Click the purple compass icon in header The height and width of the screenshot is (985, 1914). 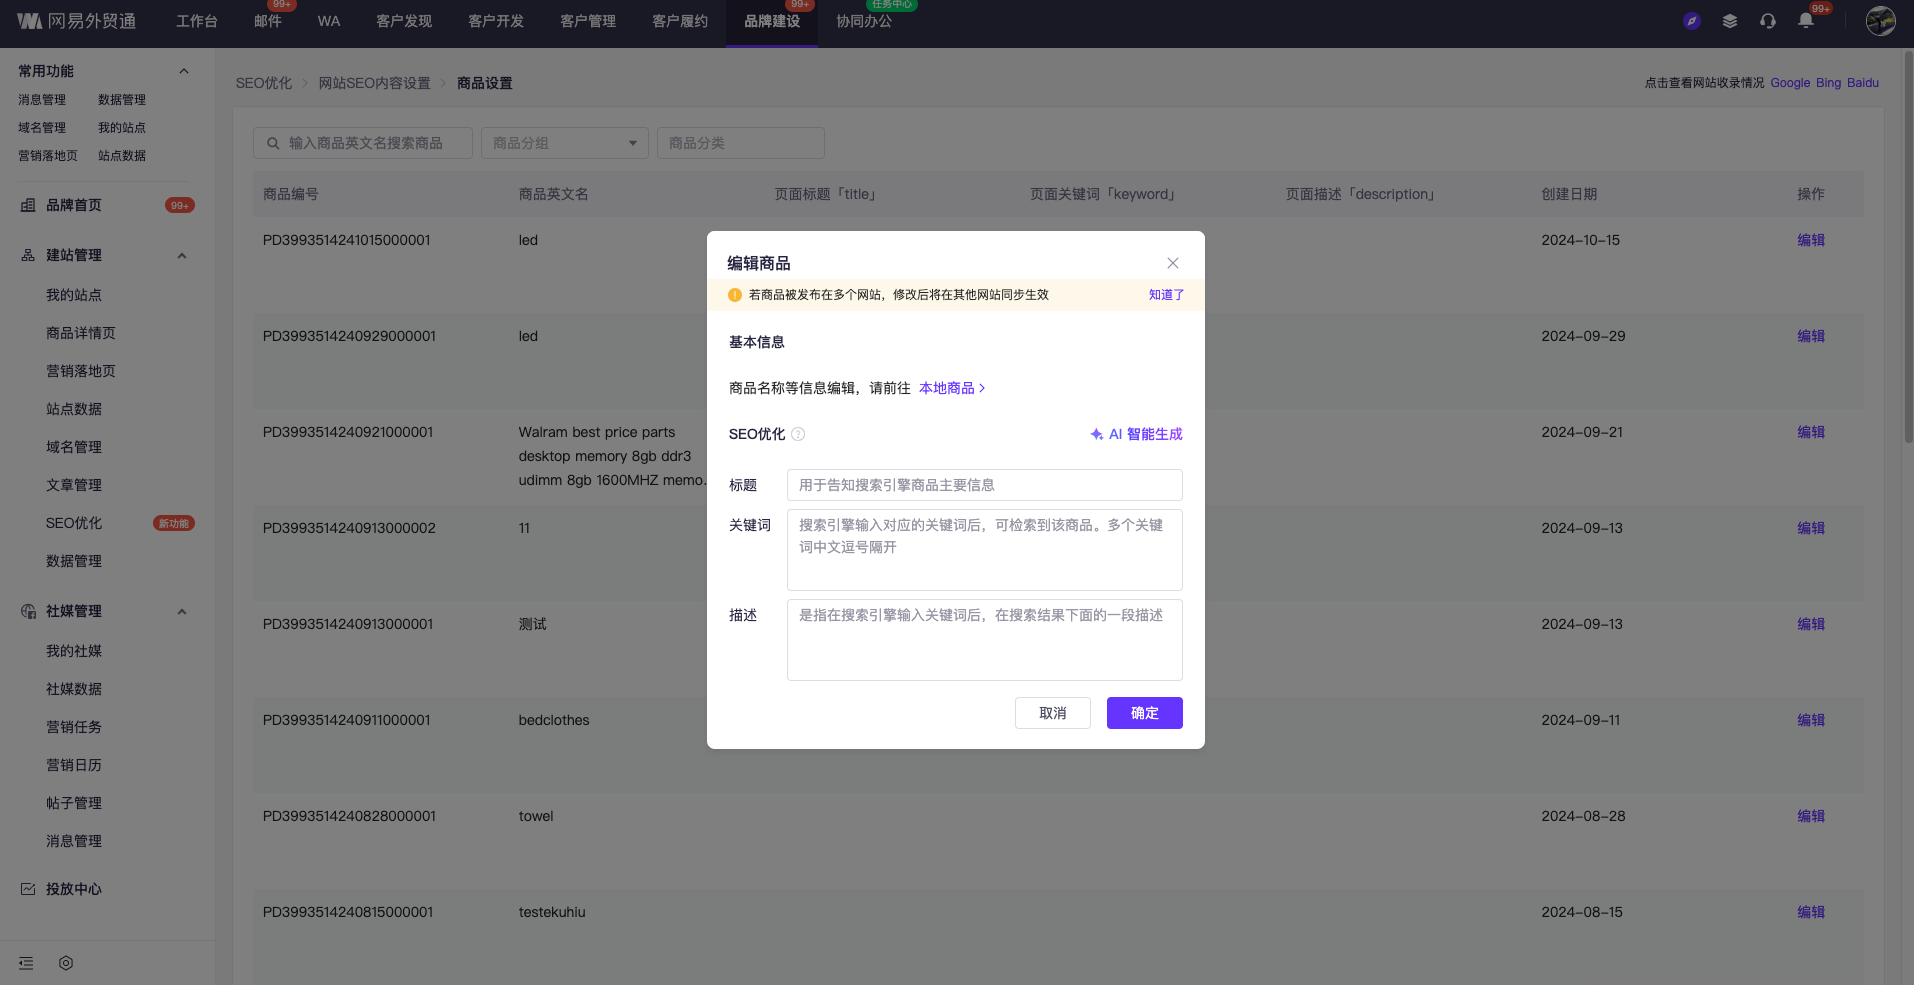click(x=1691, y=21)
